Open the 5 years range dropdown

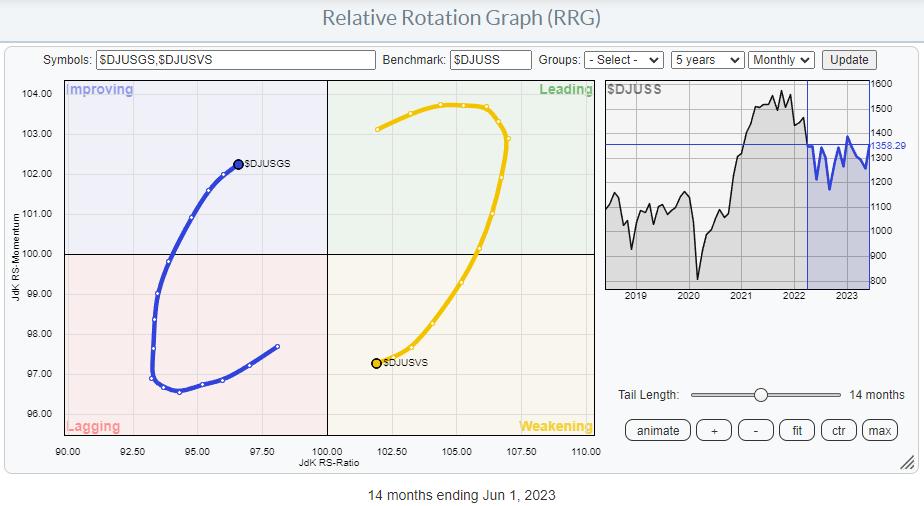(x=707, y=60)
